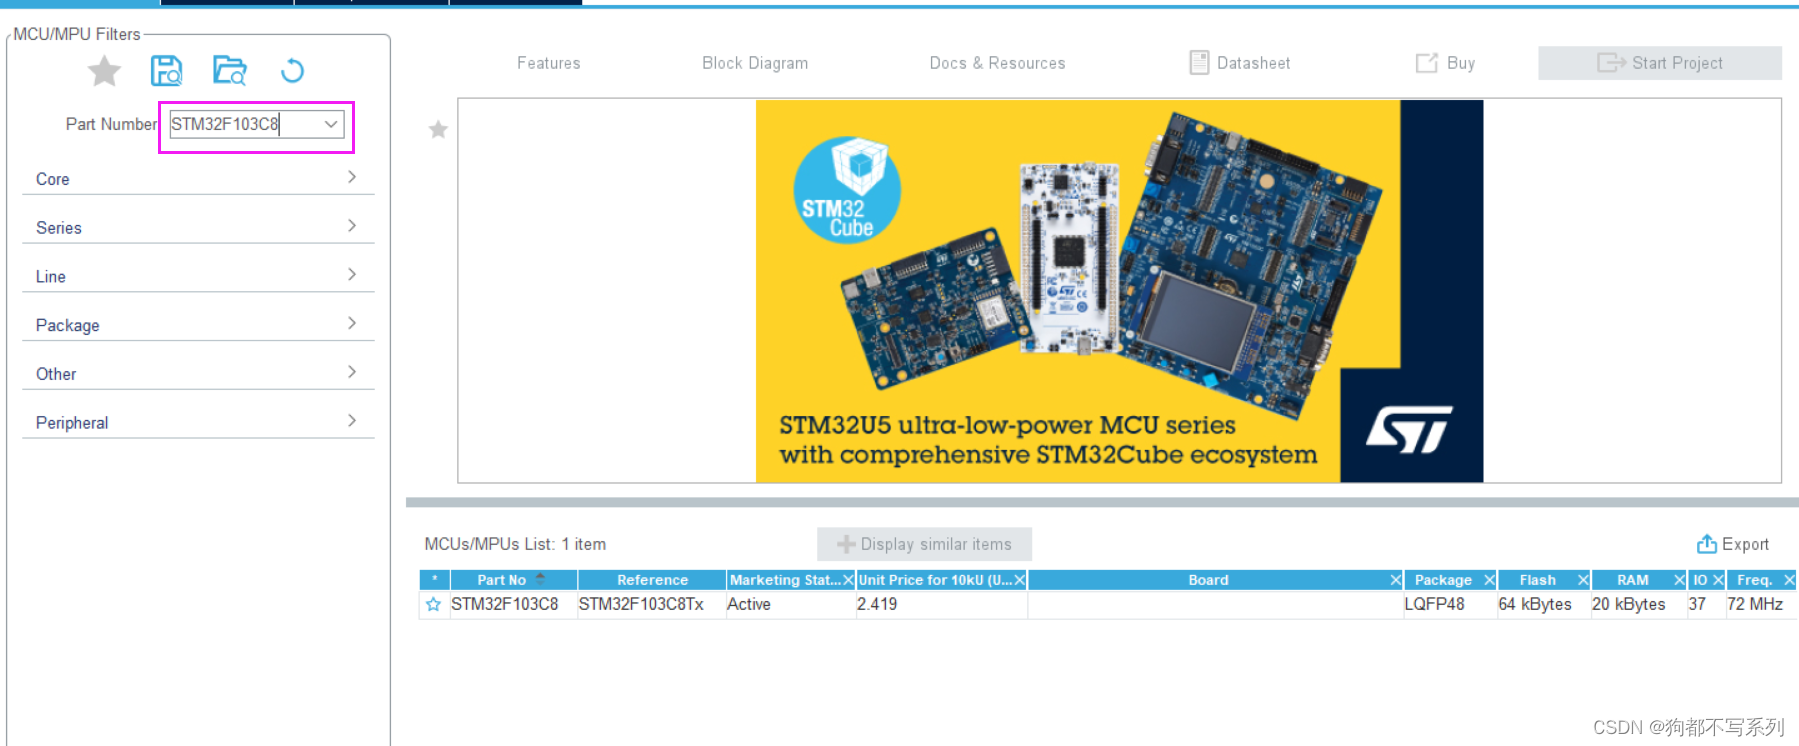Click the Board column header
This screenshot has width=1799, height=746.
(1208, 580)
